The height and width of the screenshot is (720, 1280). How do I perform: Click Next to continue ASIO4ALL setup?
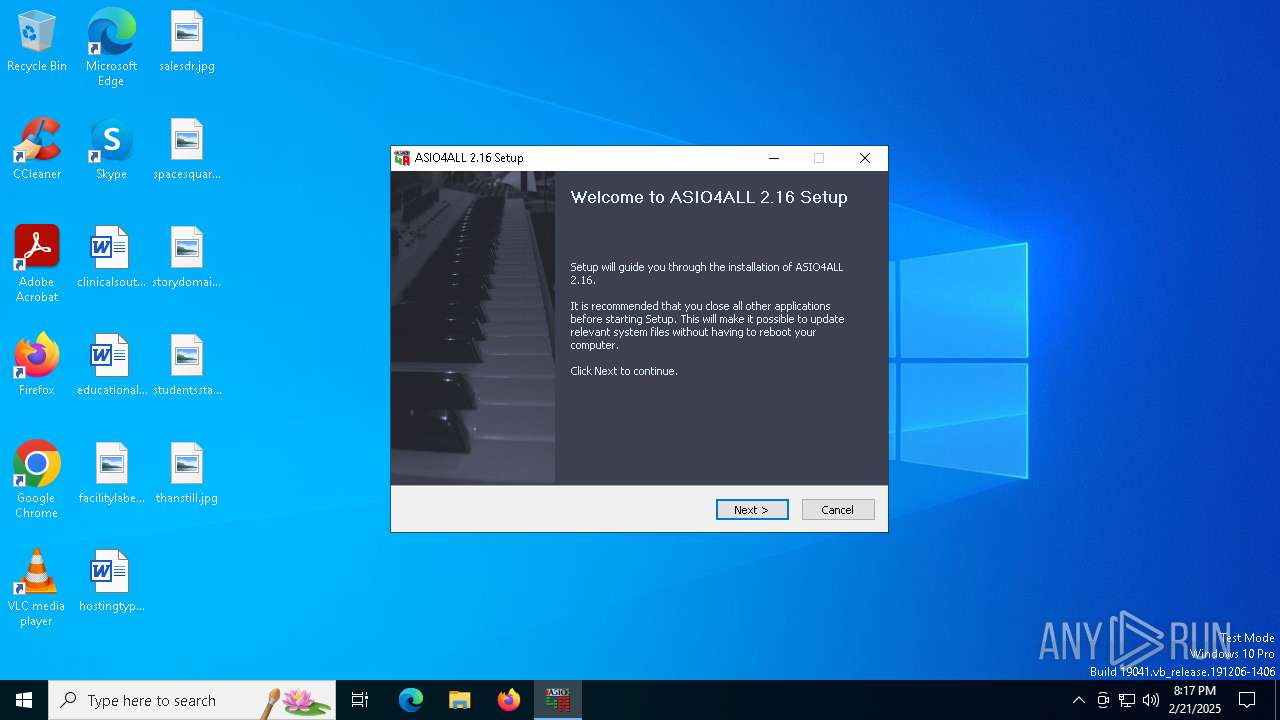(752, 510)
